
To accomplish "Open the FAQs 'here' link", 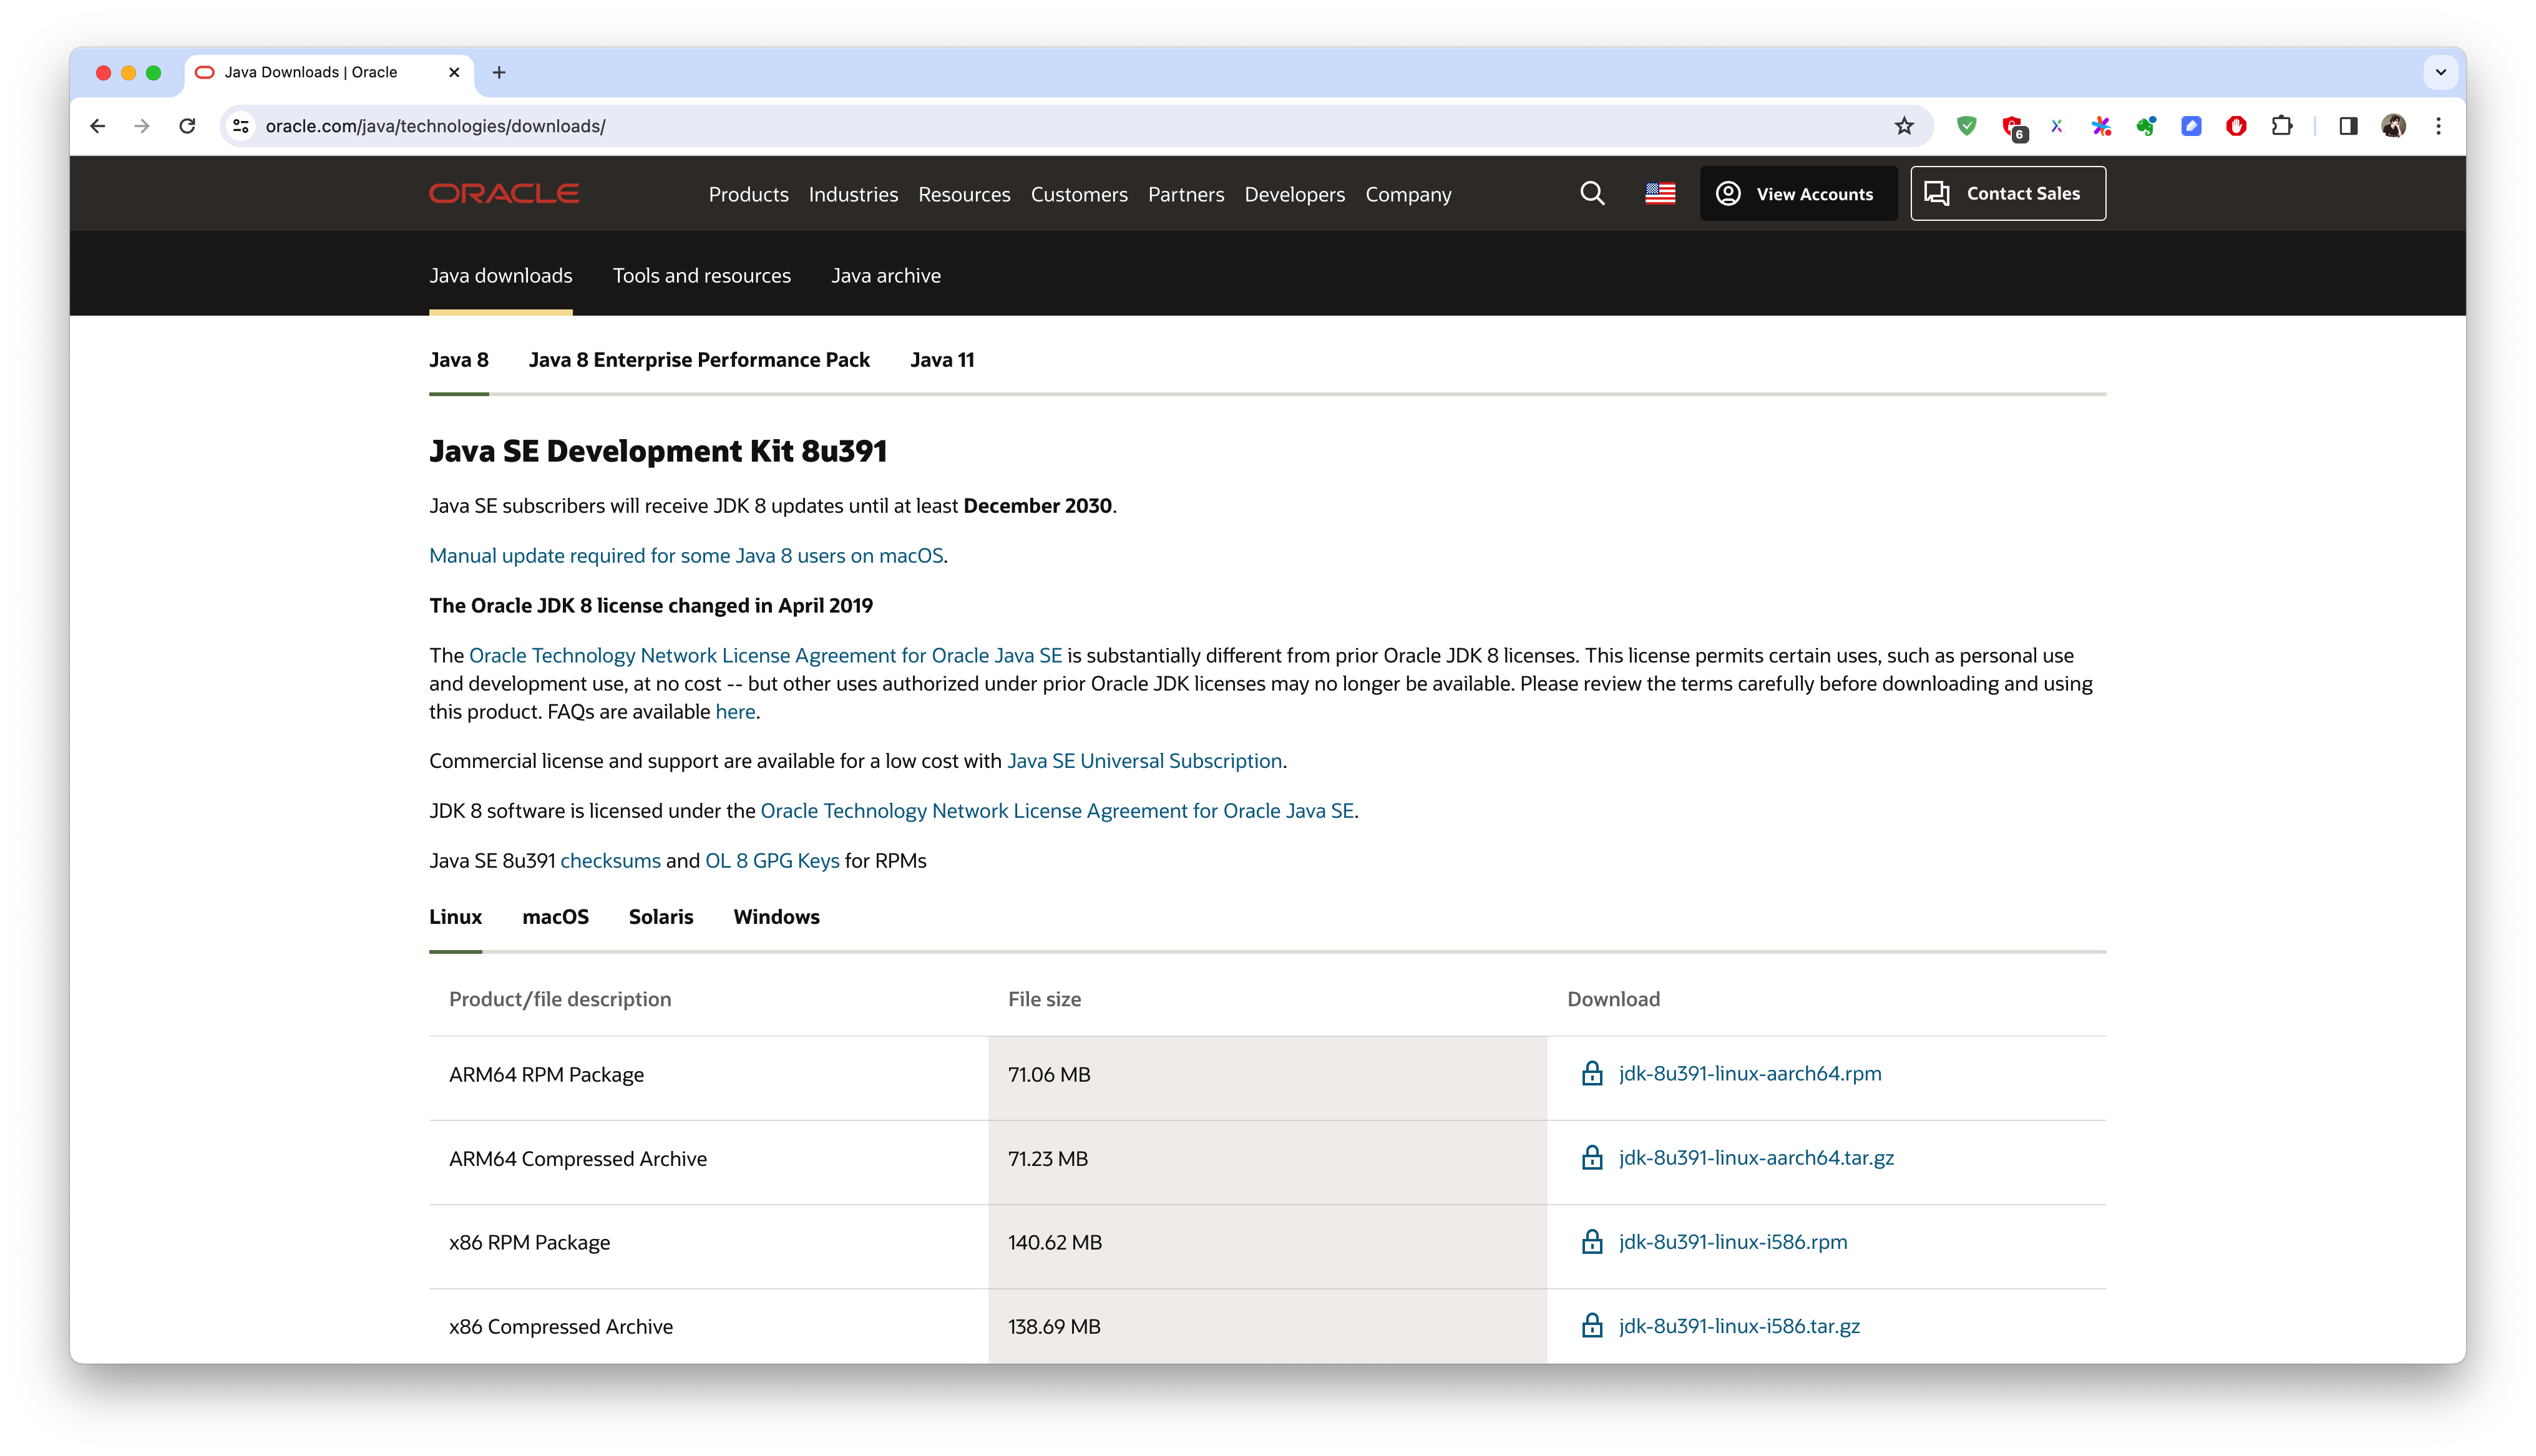I will coord(735,711).
